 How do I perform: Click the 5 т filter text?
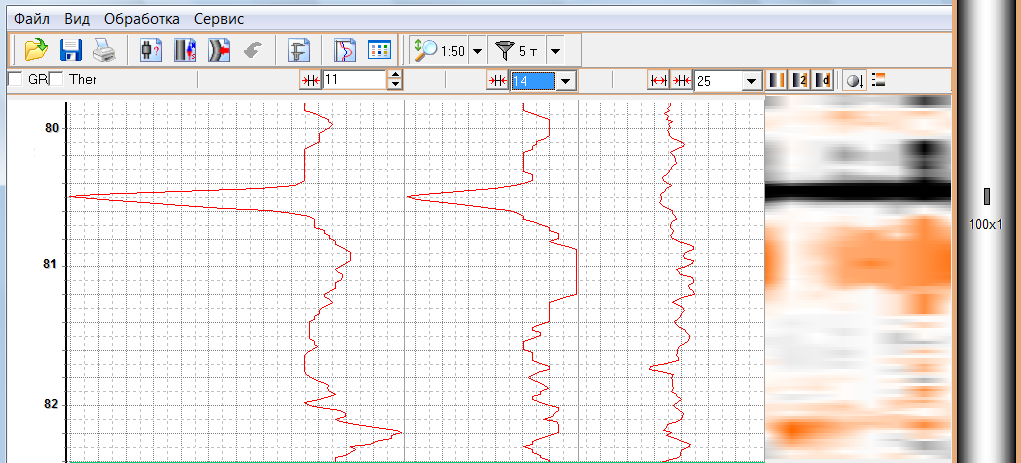coord(529,51)
